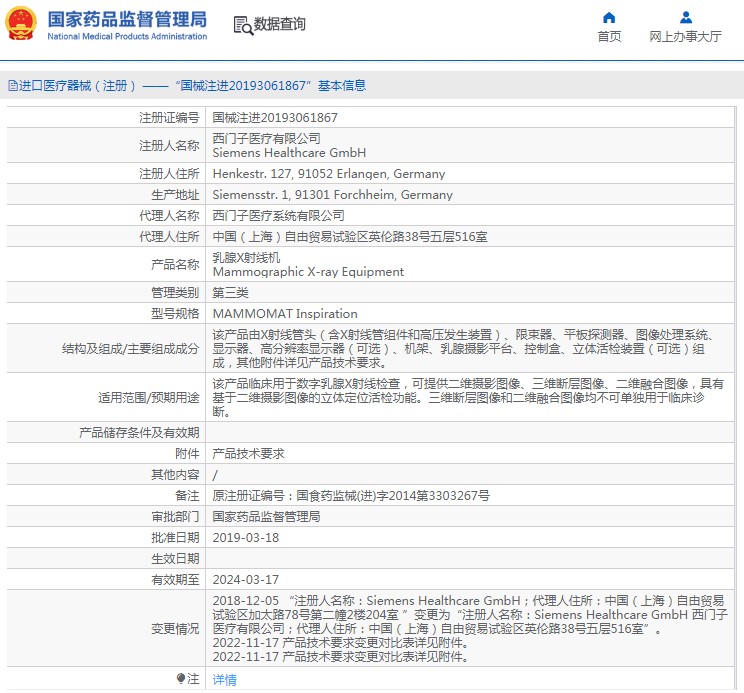Click the 详情 link
744x693 pixels.
point(224,680)
